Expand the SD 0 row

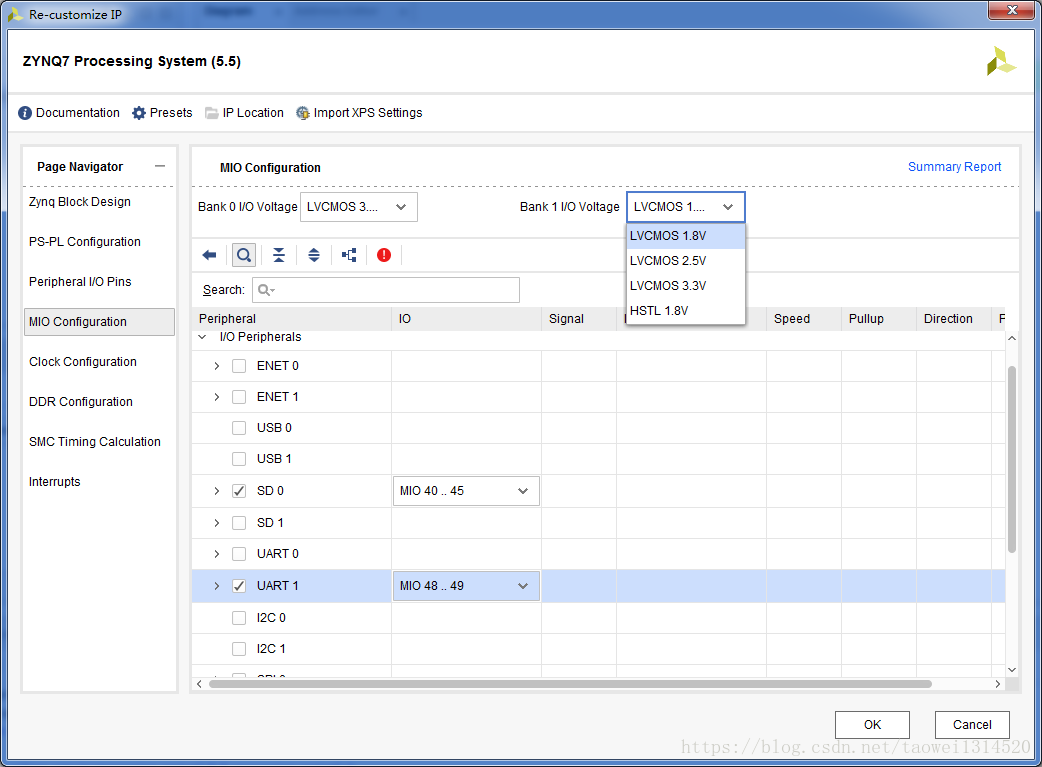pos(217,491)
